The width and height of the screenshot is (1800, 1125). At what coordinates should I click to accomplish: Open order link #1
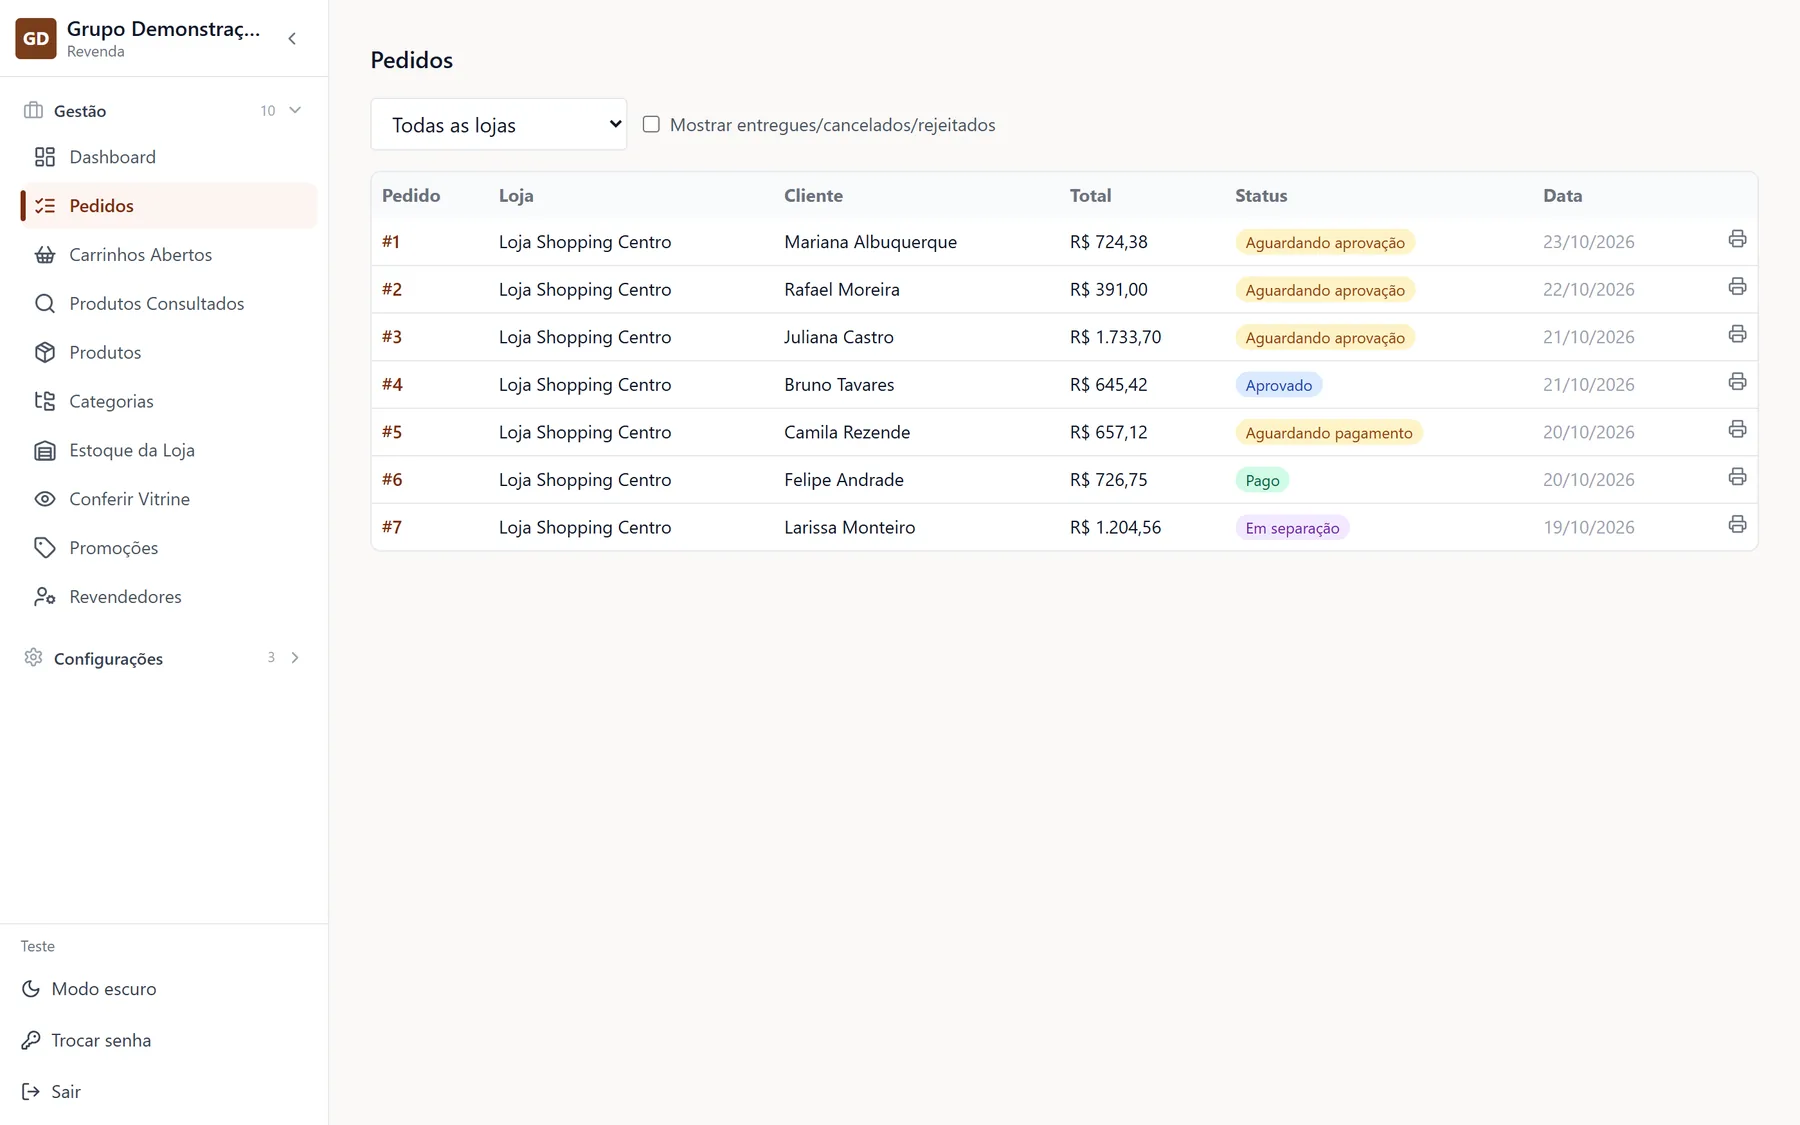(391, 242)
